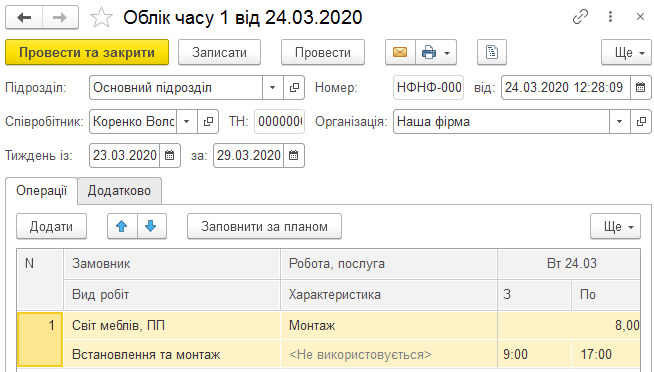Go back with the left arrow button

[x=24, y=17]
